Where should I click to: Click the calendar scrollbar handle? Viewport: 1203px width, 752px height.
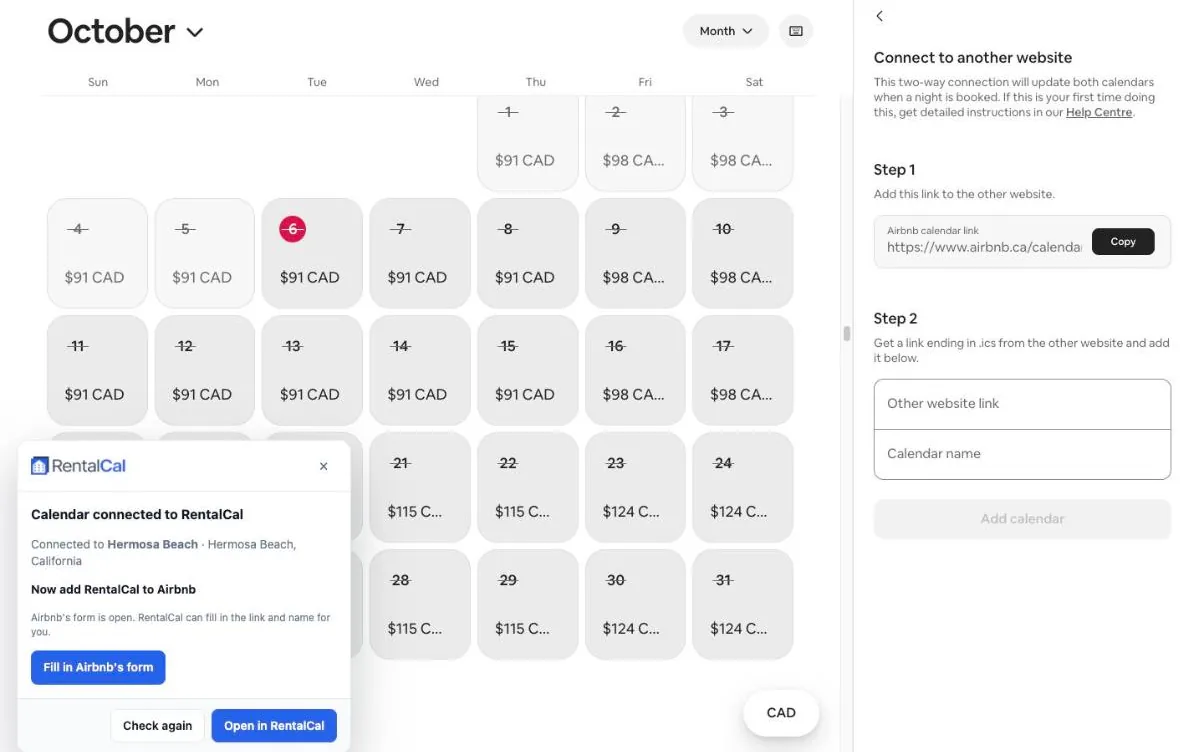(x=847, y=333)
